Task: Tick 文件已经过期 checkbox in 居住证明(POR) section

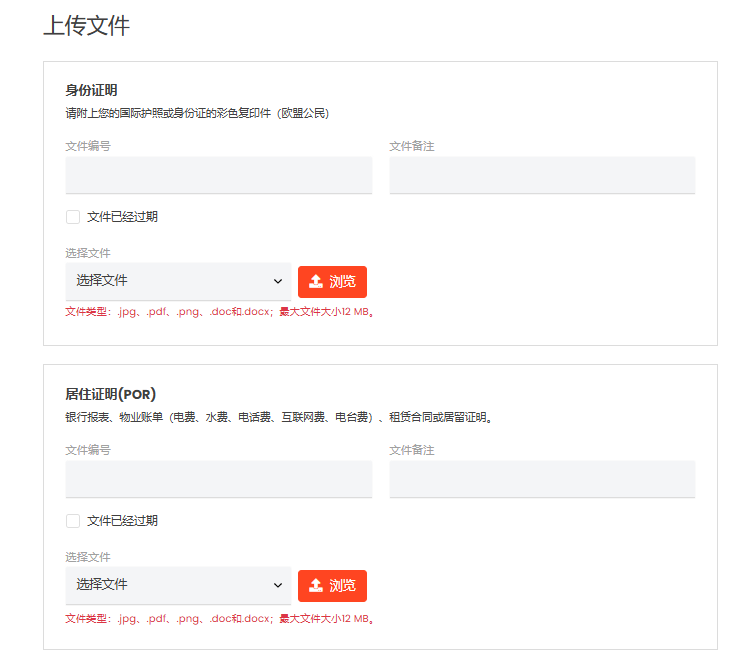Action: [73, 521]
